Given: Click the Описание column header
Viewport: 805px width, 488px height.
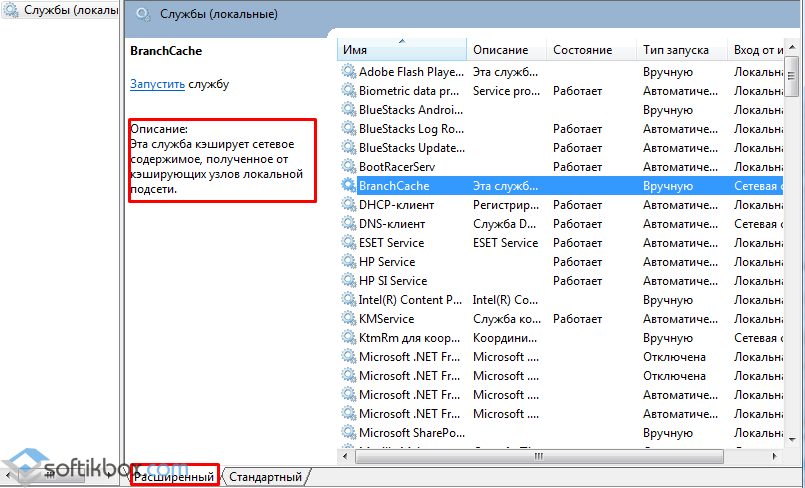Looking at the screenshot, I should 506,49.
